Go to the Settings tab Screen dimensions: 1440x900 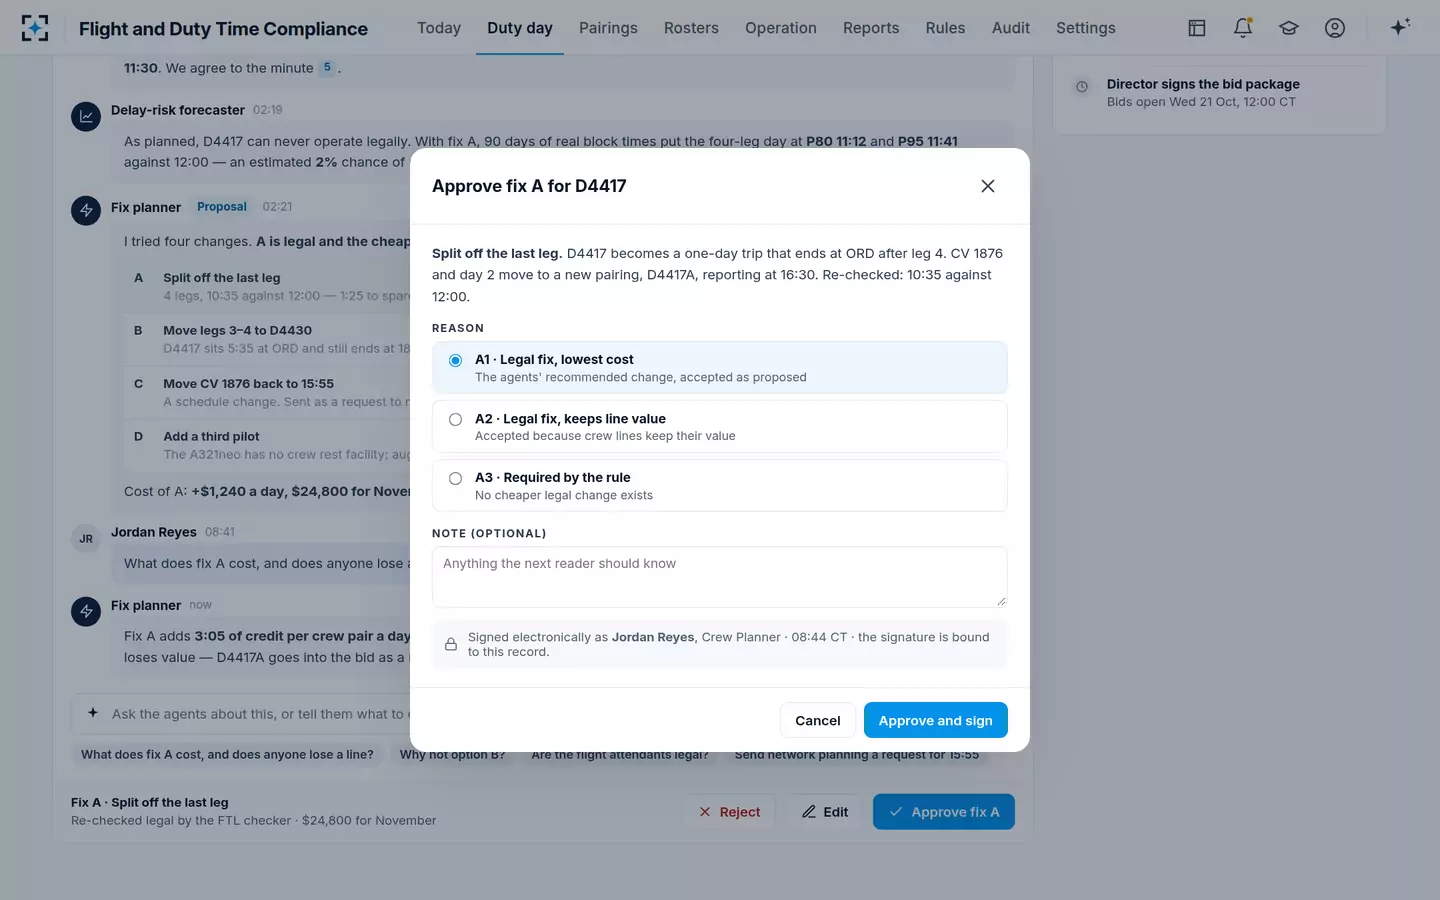click(x=1086, y=28)
